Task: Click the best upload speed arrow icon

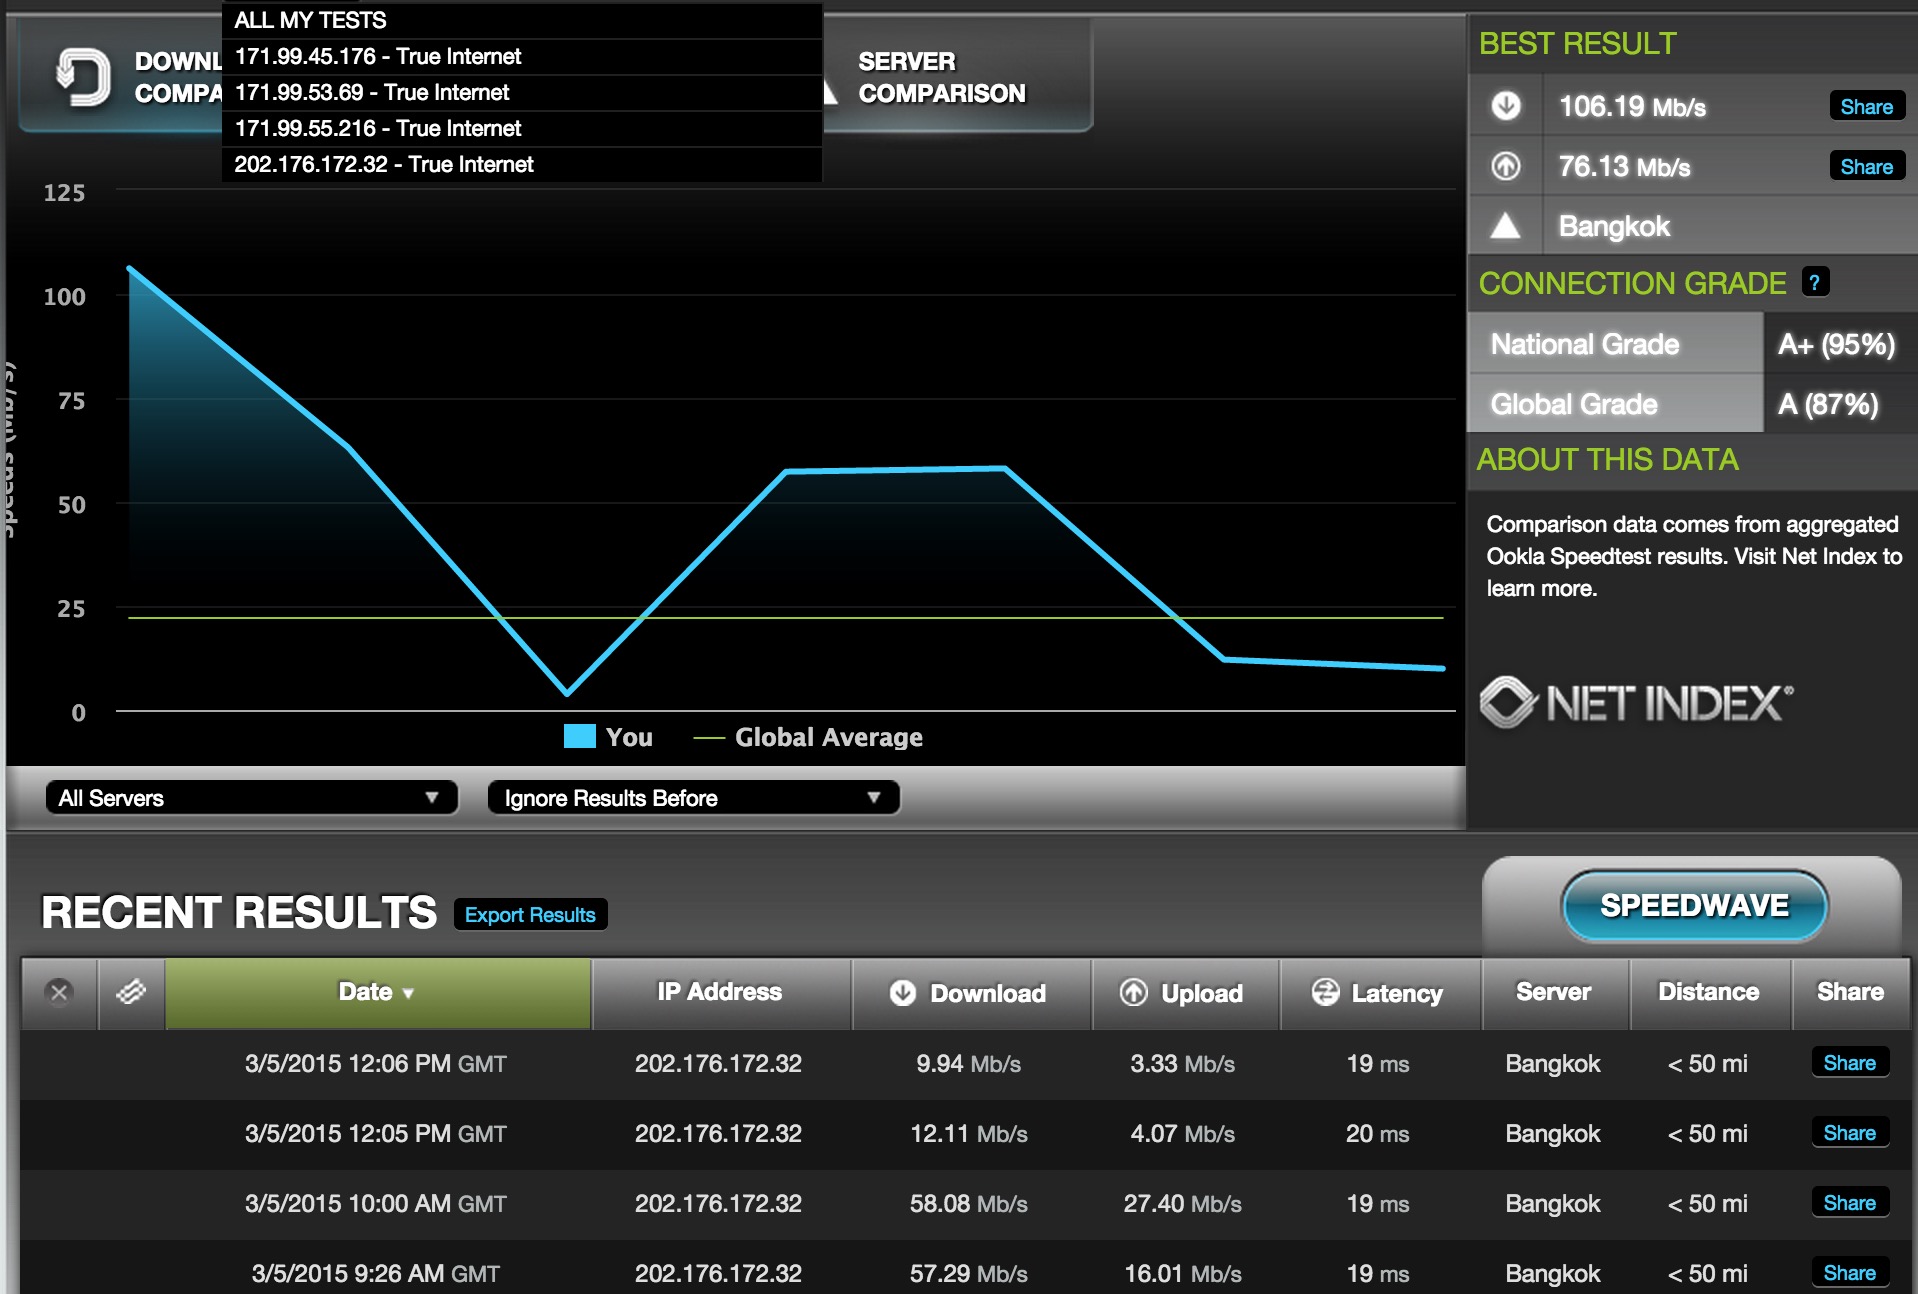Action: [1505, 166]
